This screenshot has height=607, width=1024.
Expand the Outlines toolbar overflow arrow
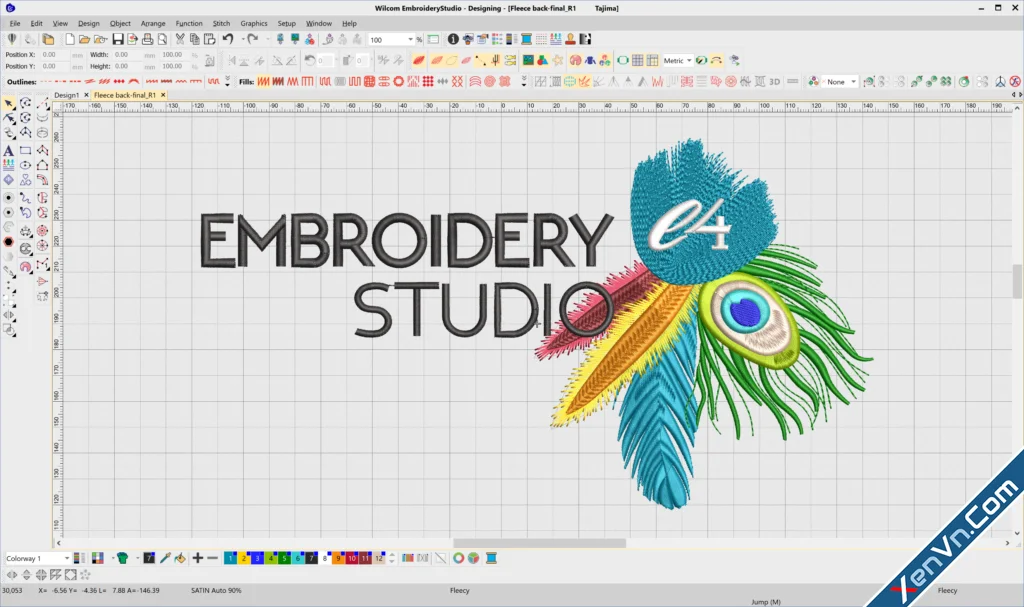pos(227,82)
